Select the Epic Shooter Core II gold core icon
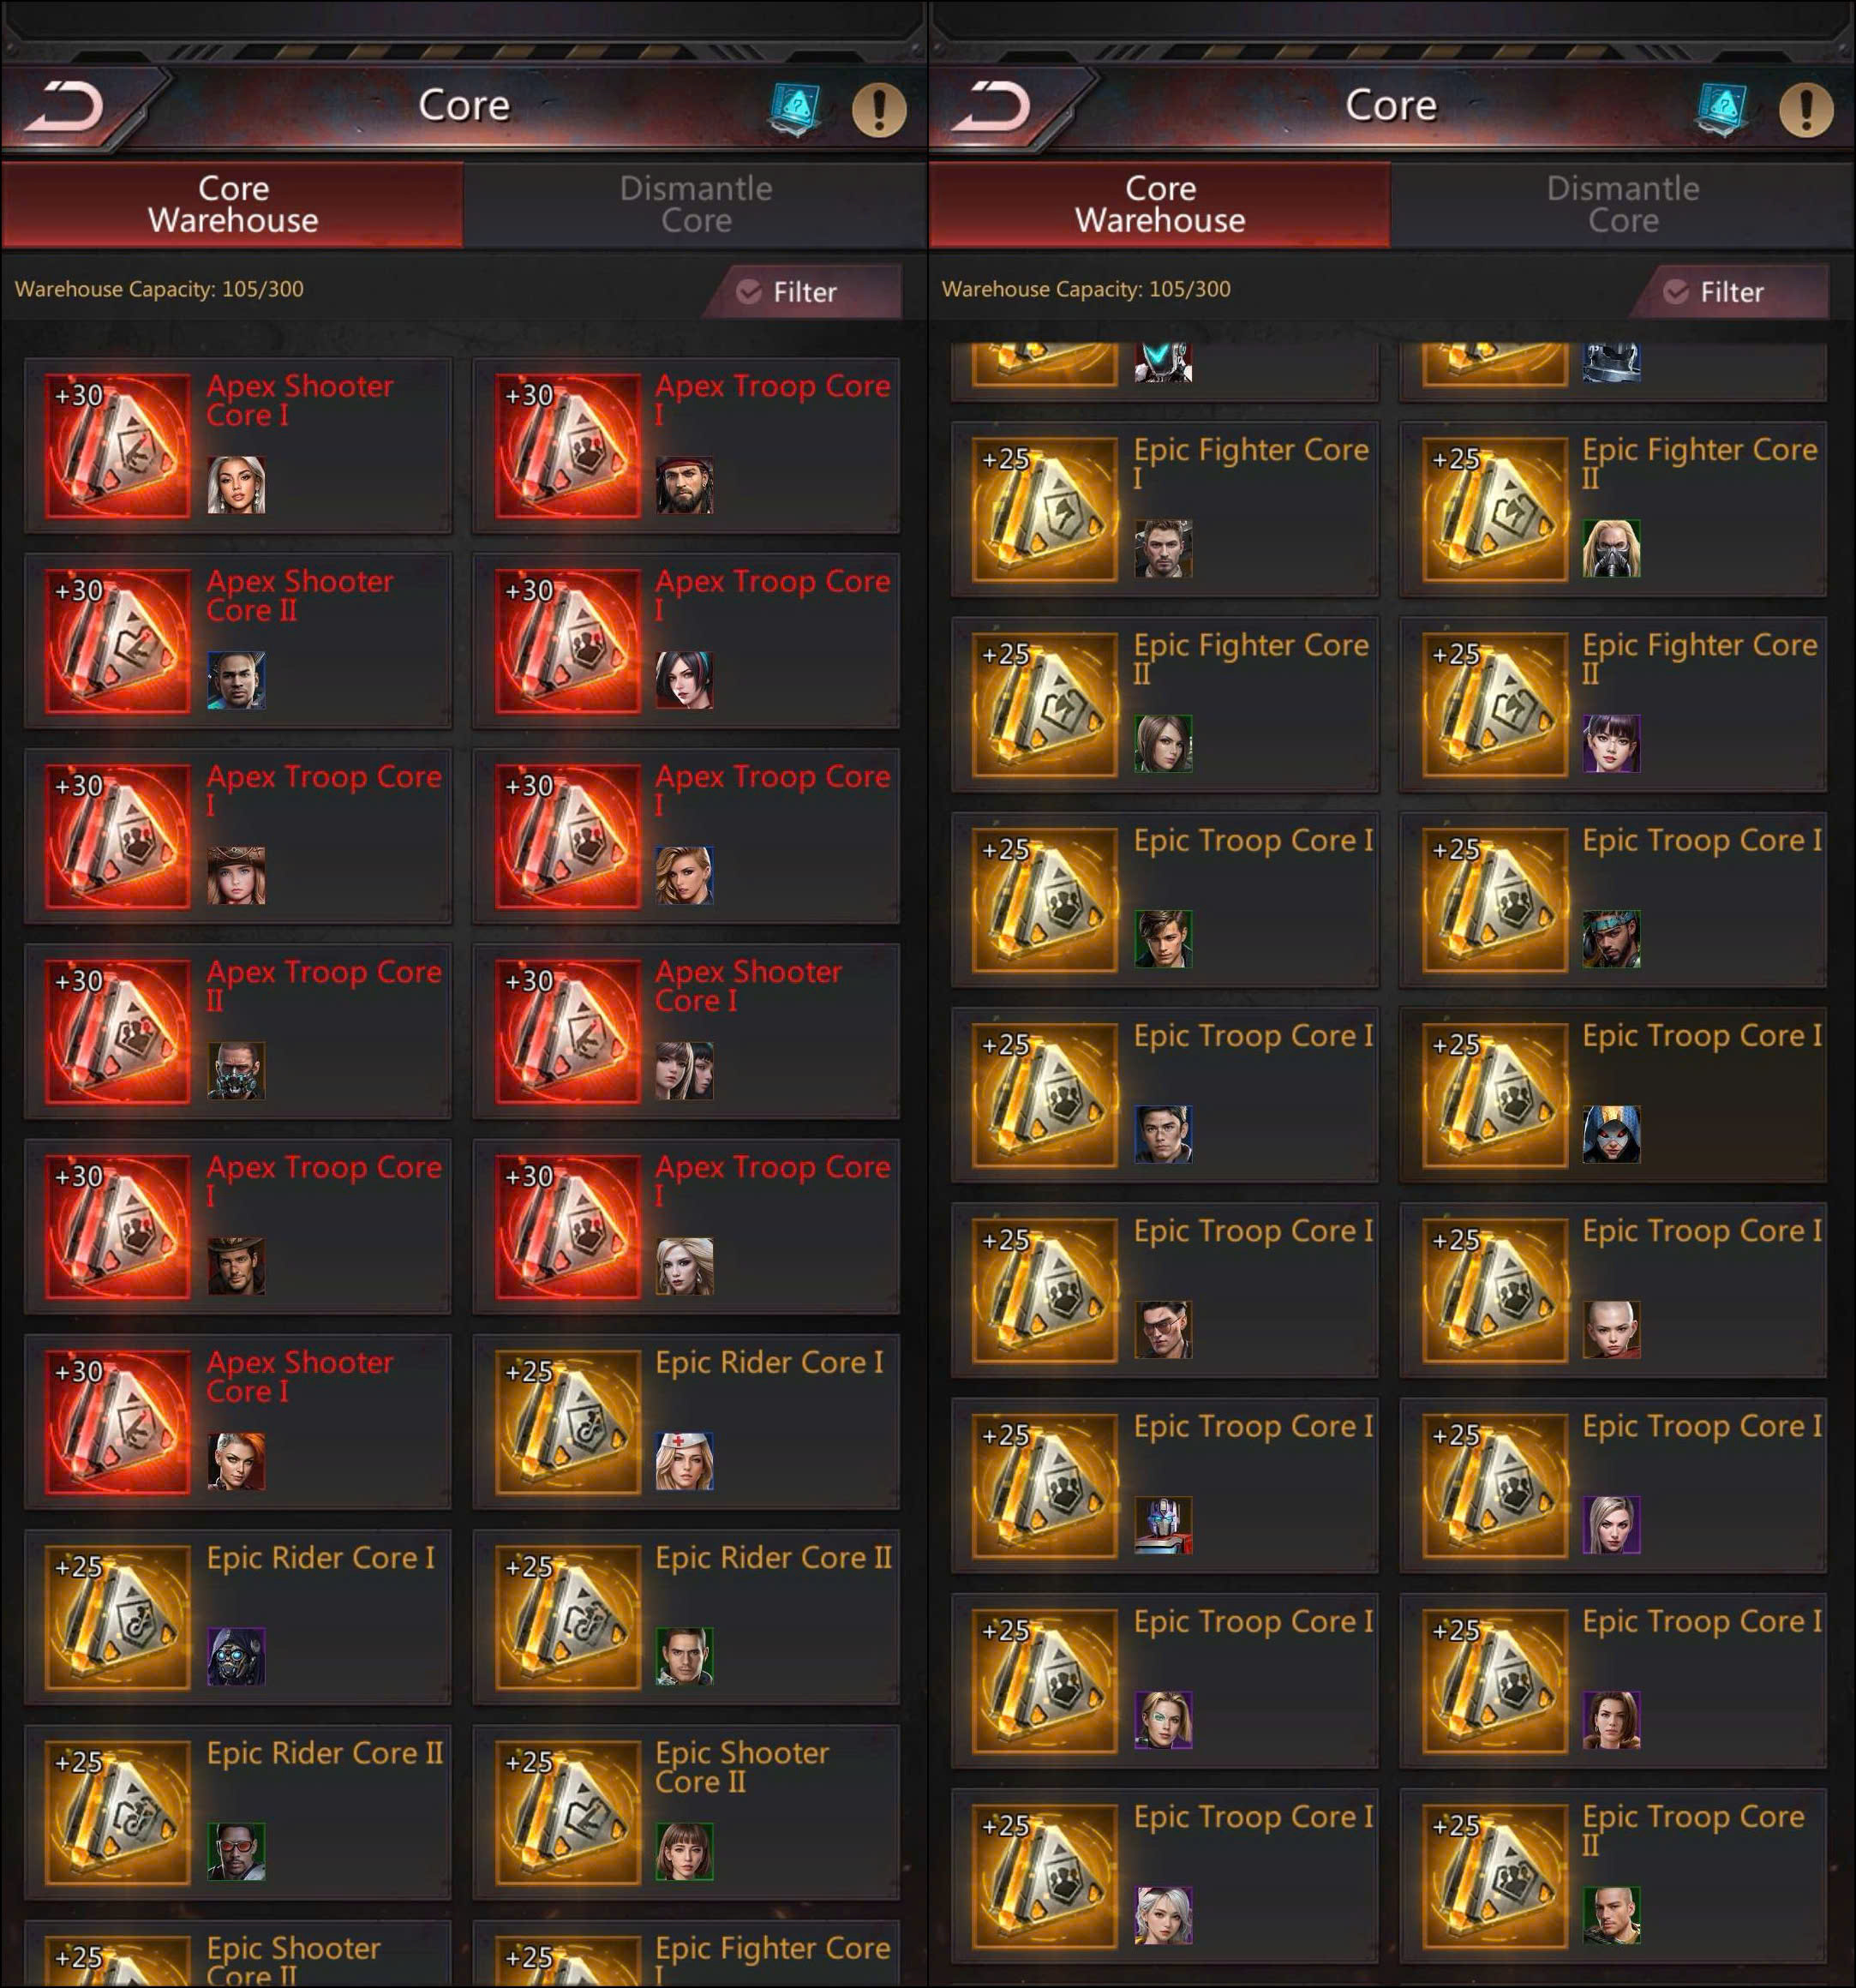The width and height of the screenshot is (1856, 1988). pyautogui.click(x=568, y=1812)
